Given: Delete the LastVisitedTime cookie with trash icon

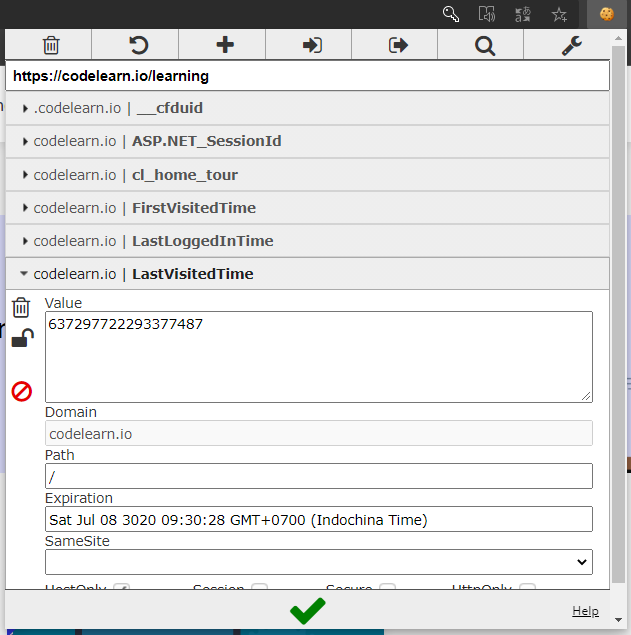Looking at the screenshot, I should click(21, 307).
